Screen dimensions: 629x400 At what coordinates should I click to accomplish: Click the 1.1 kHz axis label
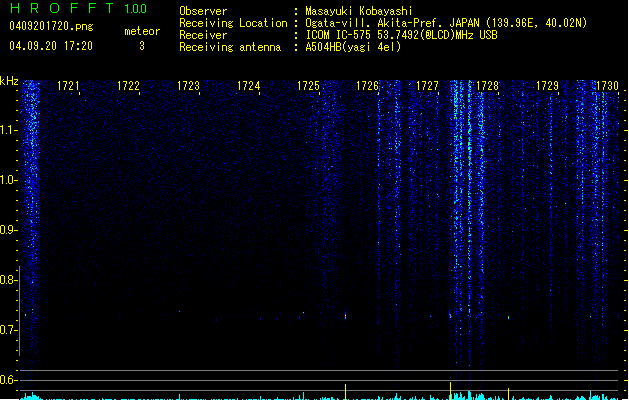point(8,130)
